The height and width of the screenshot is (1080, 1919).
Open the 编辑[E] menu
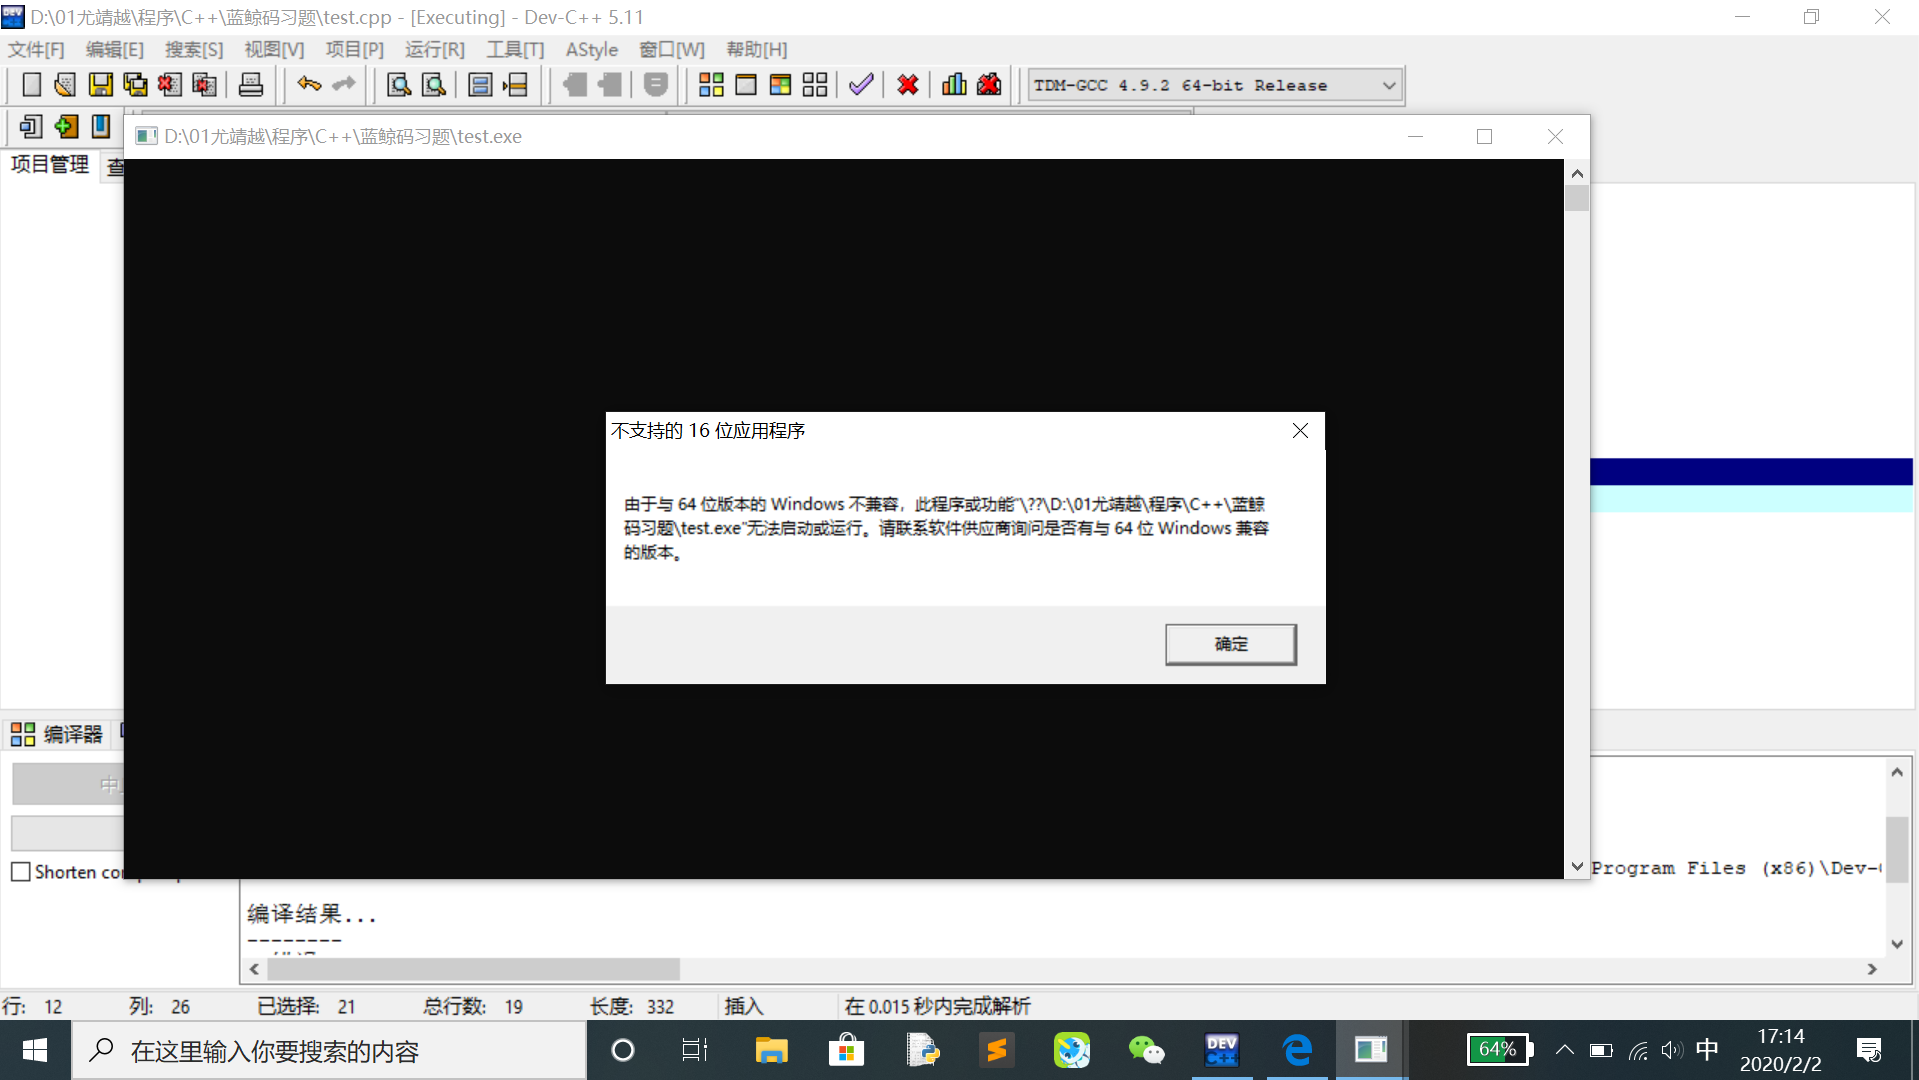click(x=115, y=49)
